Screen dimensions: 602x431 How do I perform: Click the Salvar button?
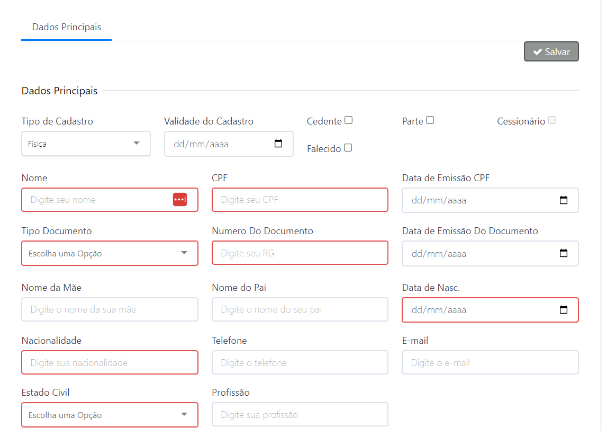[x=551, y=51]
